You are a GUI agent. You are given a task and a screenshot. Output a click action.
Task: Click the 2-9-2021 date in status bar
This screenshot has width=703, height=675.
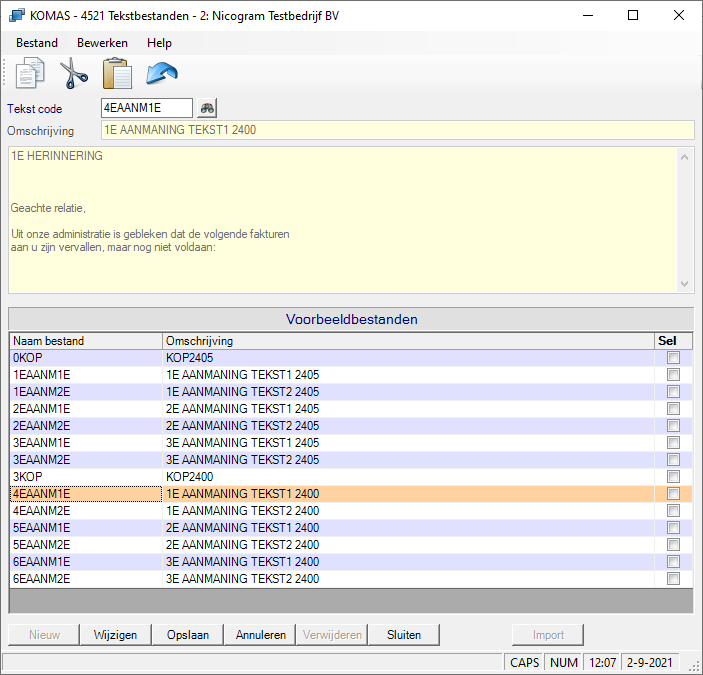click(x=650, y=662)
